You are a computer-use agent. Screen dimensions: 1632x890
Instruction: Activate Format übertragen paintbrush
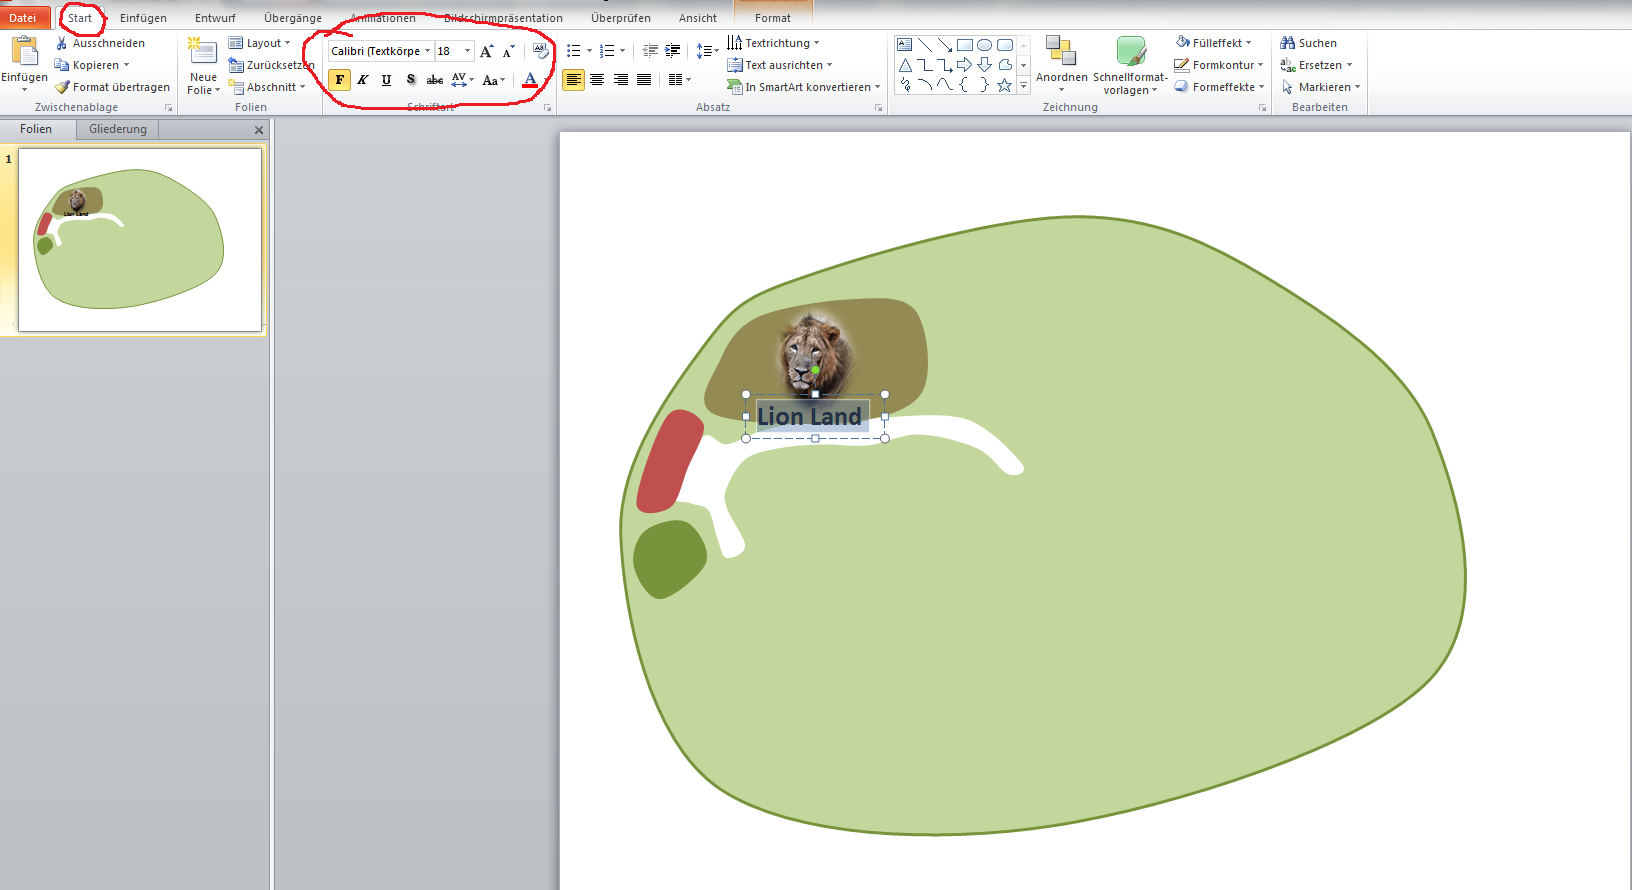point(112,87)
